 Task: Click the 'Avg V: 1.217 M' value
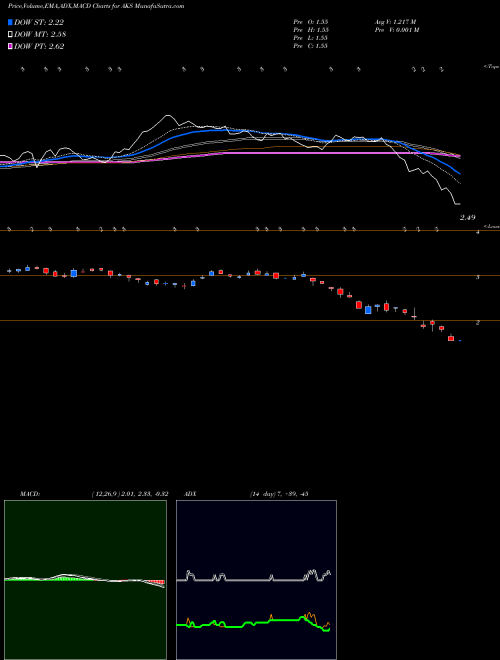tap(395, 22)
